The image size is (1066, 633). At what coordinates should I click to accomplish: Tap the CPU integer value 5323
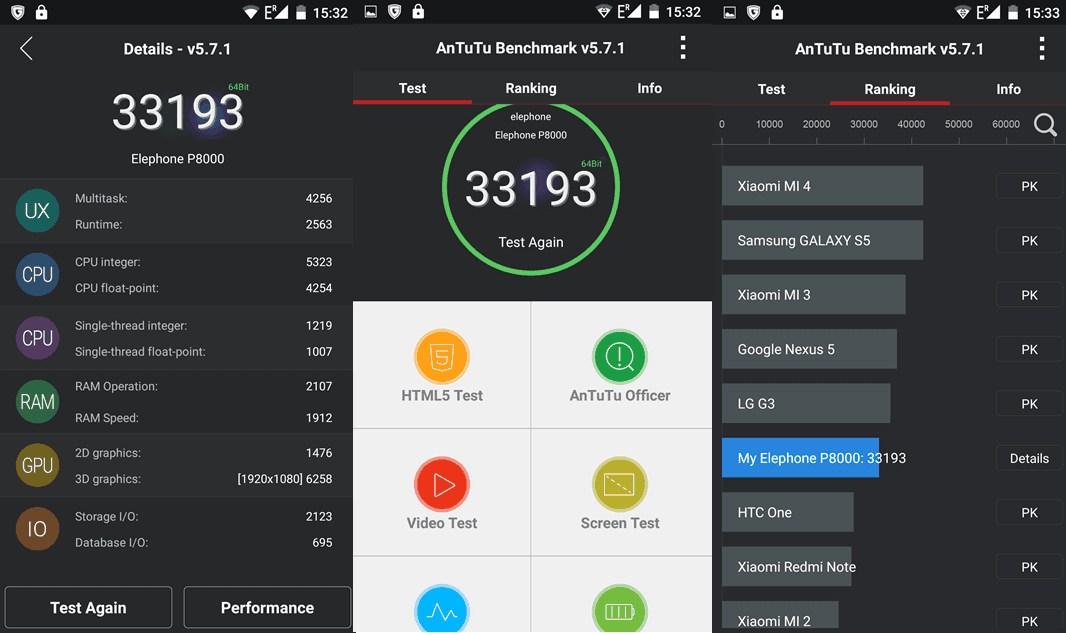pyautogui.click(x=319, y=262)
